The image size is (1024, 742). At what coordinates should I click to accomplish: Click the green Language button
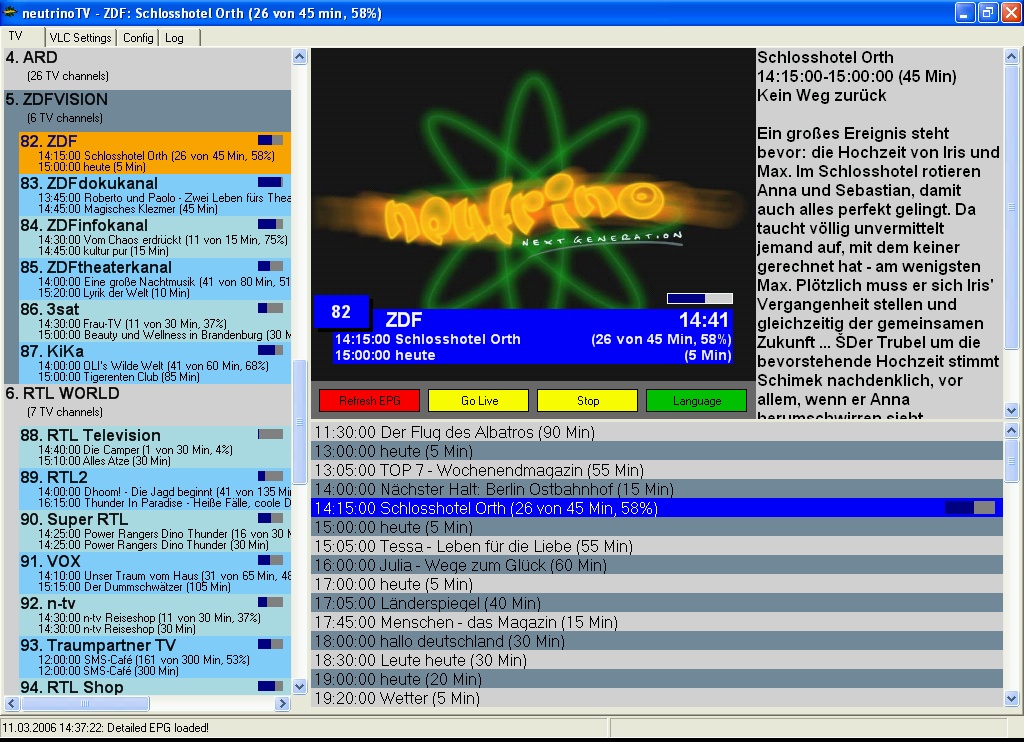pos(697,400)
